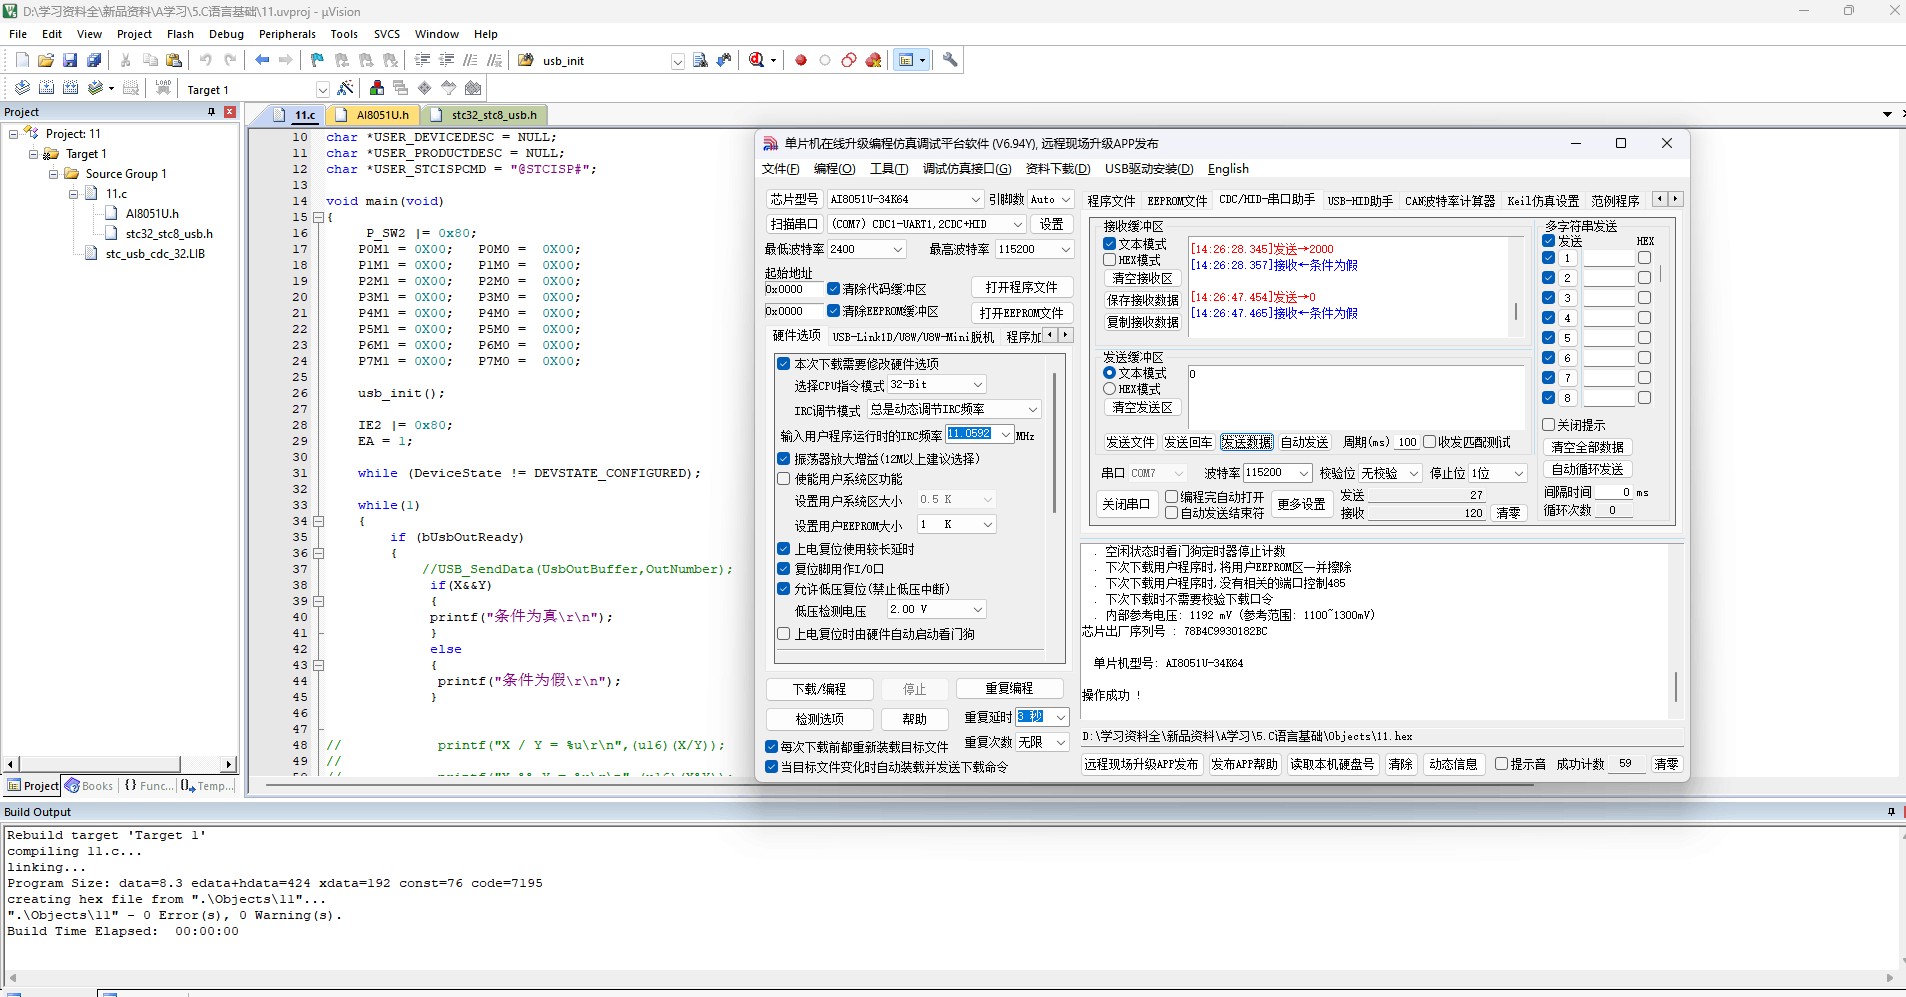This screenshot has width=1906, height=997.
Task: Click the 检测选项 button
Action: click(819, 719)
